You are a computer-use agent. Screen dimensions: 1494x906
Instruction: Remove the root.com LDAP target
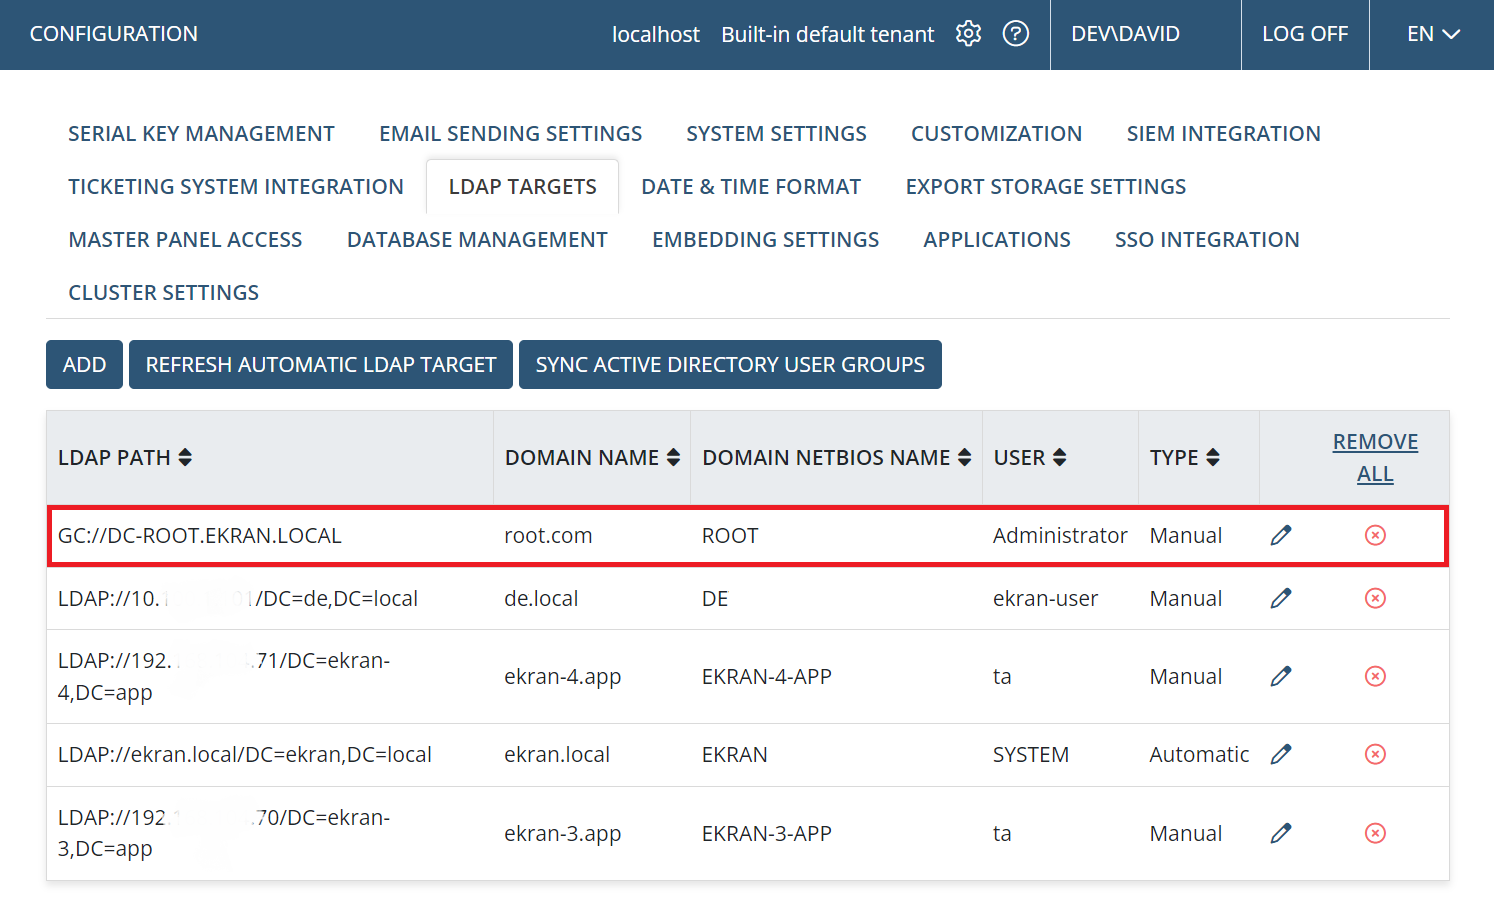1375,535
